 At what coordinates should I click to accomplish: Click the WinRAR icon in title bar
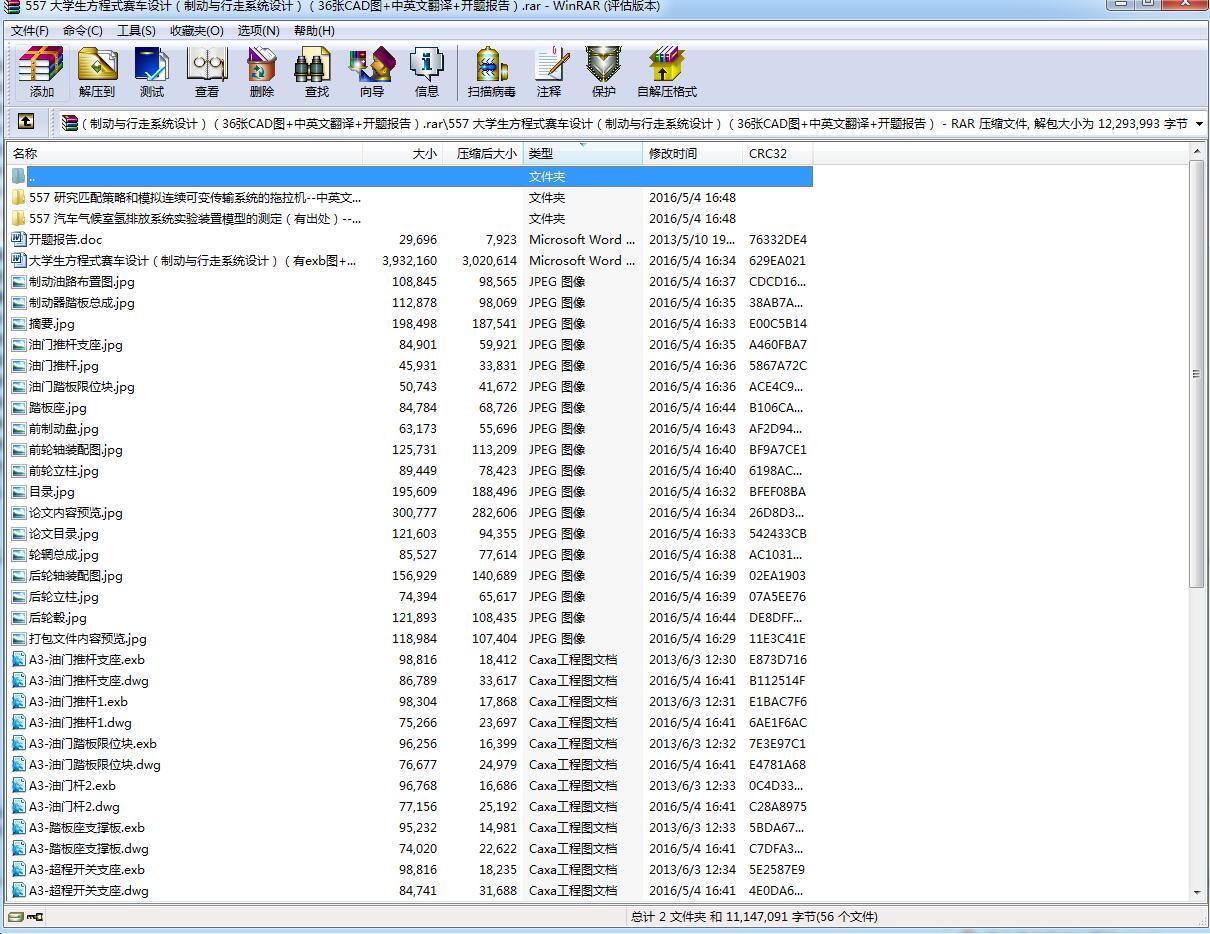(x=12, y=6)
